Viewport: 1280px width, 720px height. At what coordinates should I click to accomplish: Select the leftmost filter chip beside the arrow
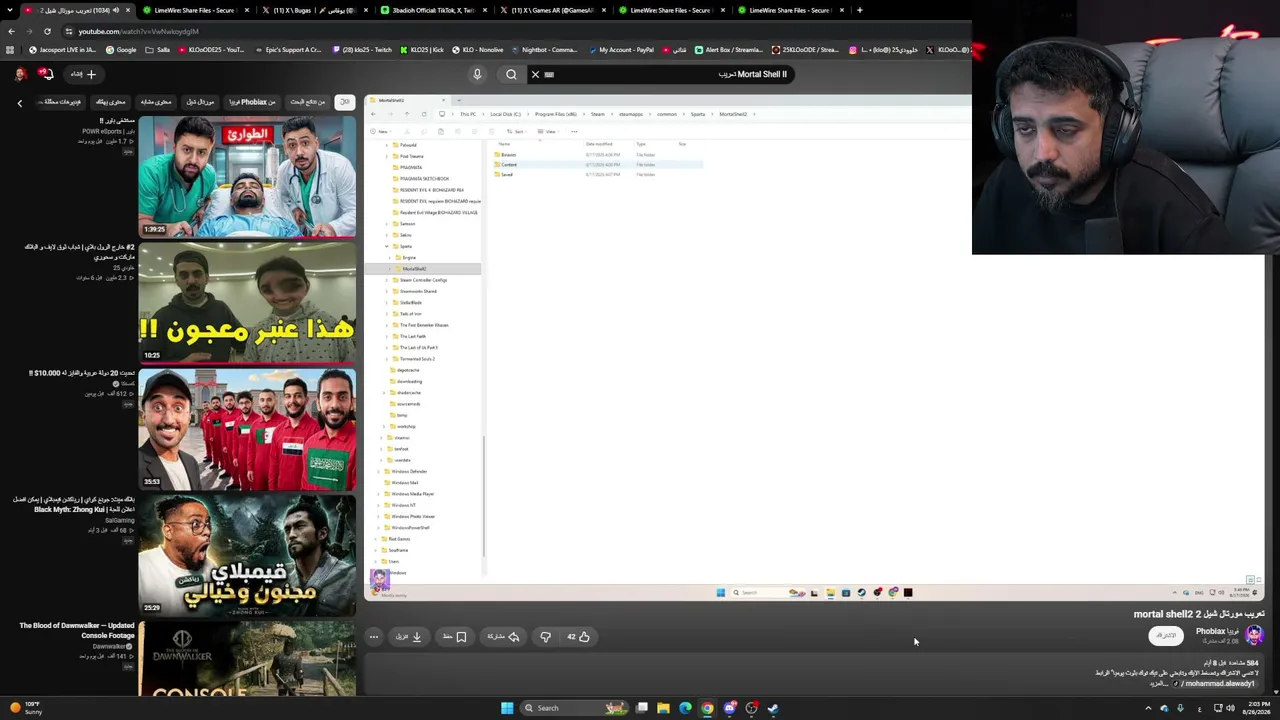pyautogui.click(x=62, y=102)
